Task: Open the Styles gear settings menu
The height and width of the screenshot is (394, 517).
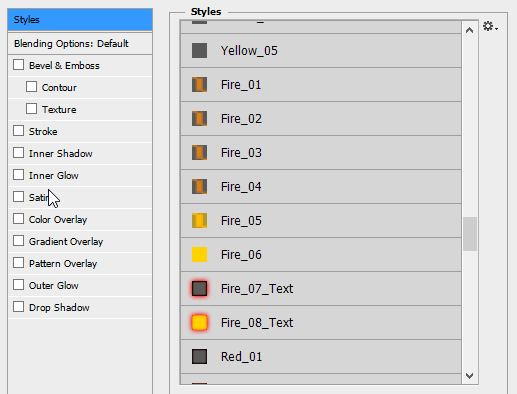Action: click(x=490, y=26)
